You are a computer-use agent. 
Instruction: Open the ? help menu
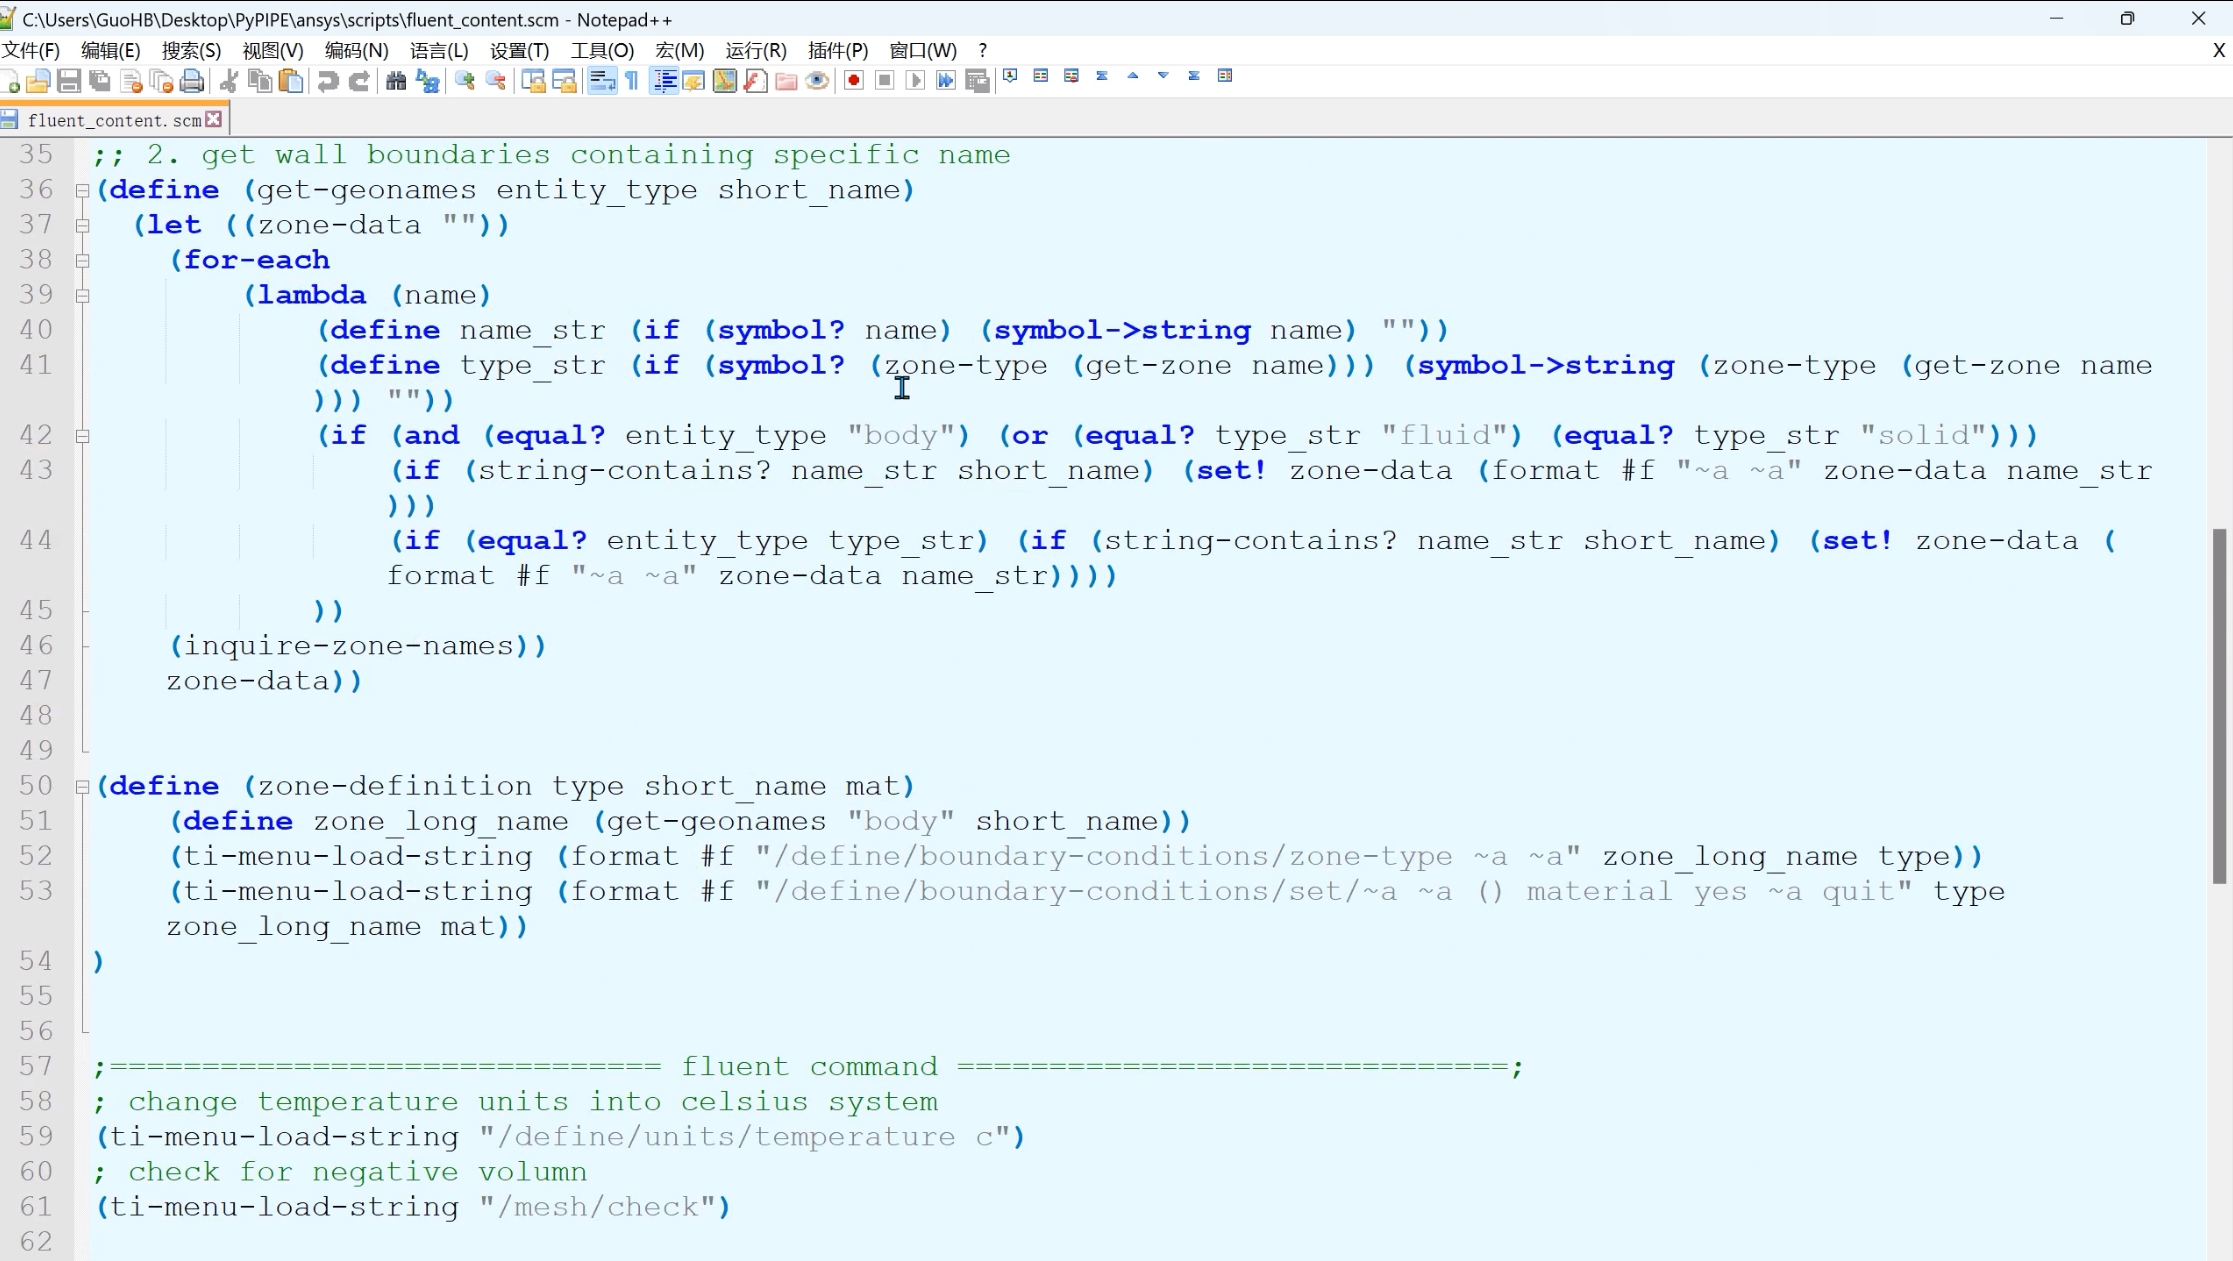[982, 50]
